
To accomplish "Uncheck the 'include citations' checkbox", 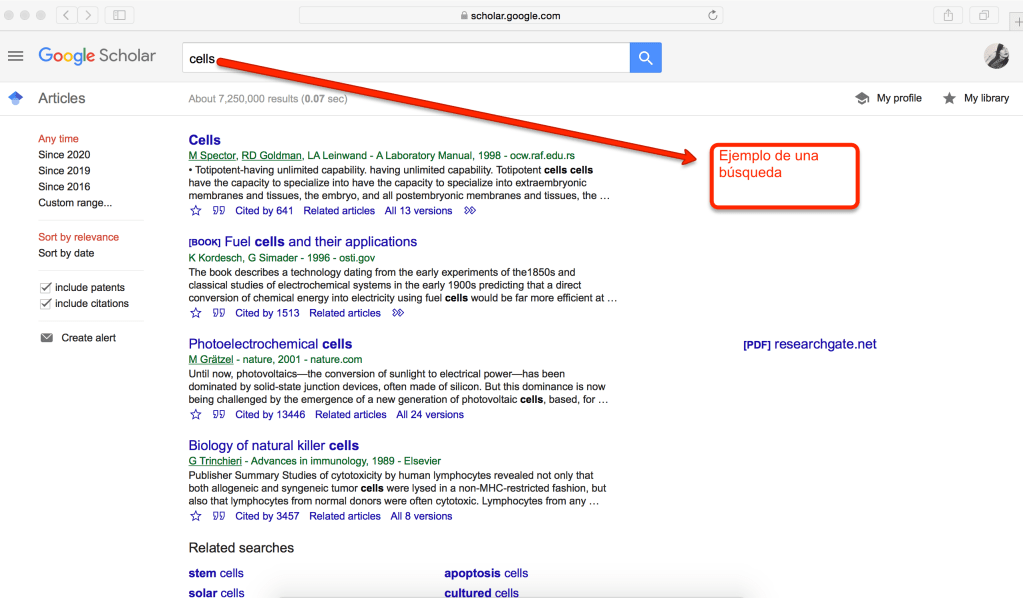I will [45, 304].
